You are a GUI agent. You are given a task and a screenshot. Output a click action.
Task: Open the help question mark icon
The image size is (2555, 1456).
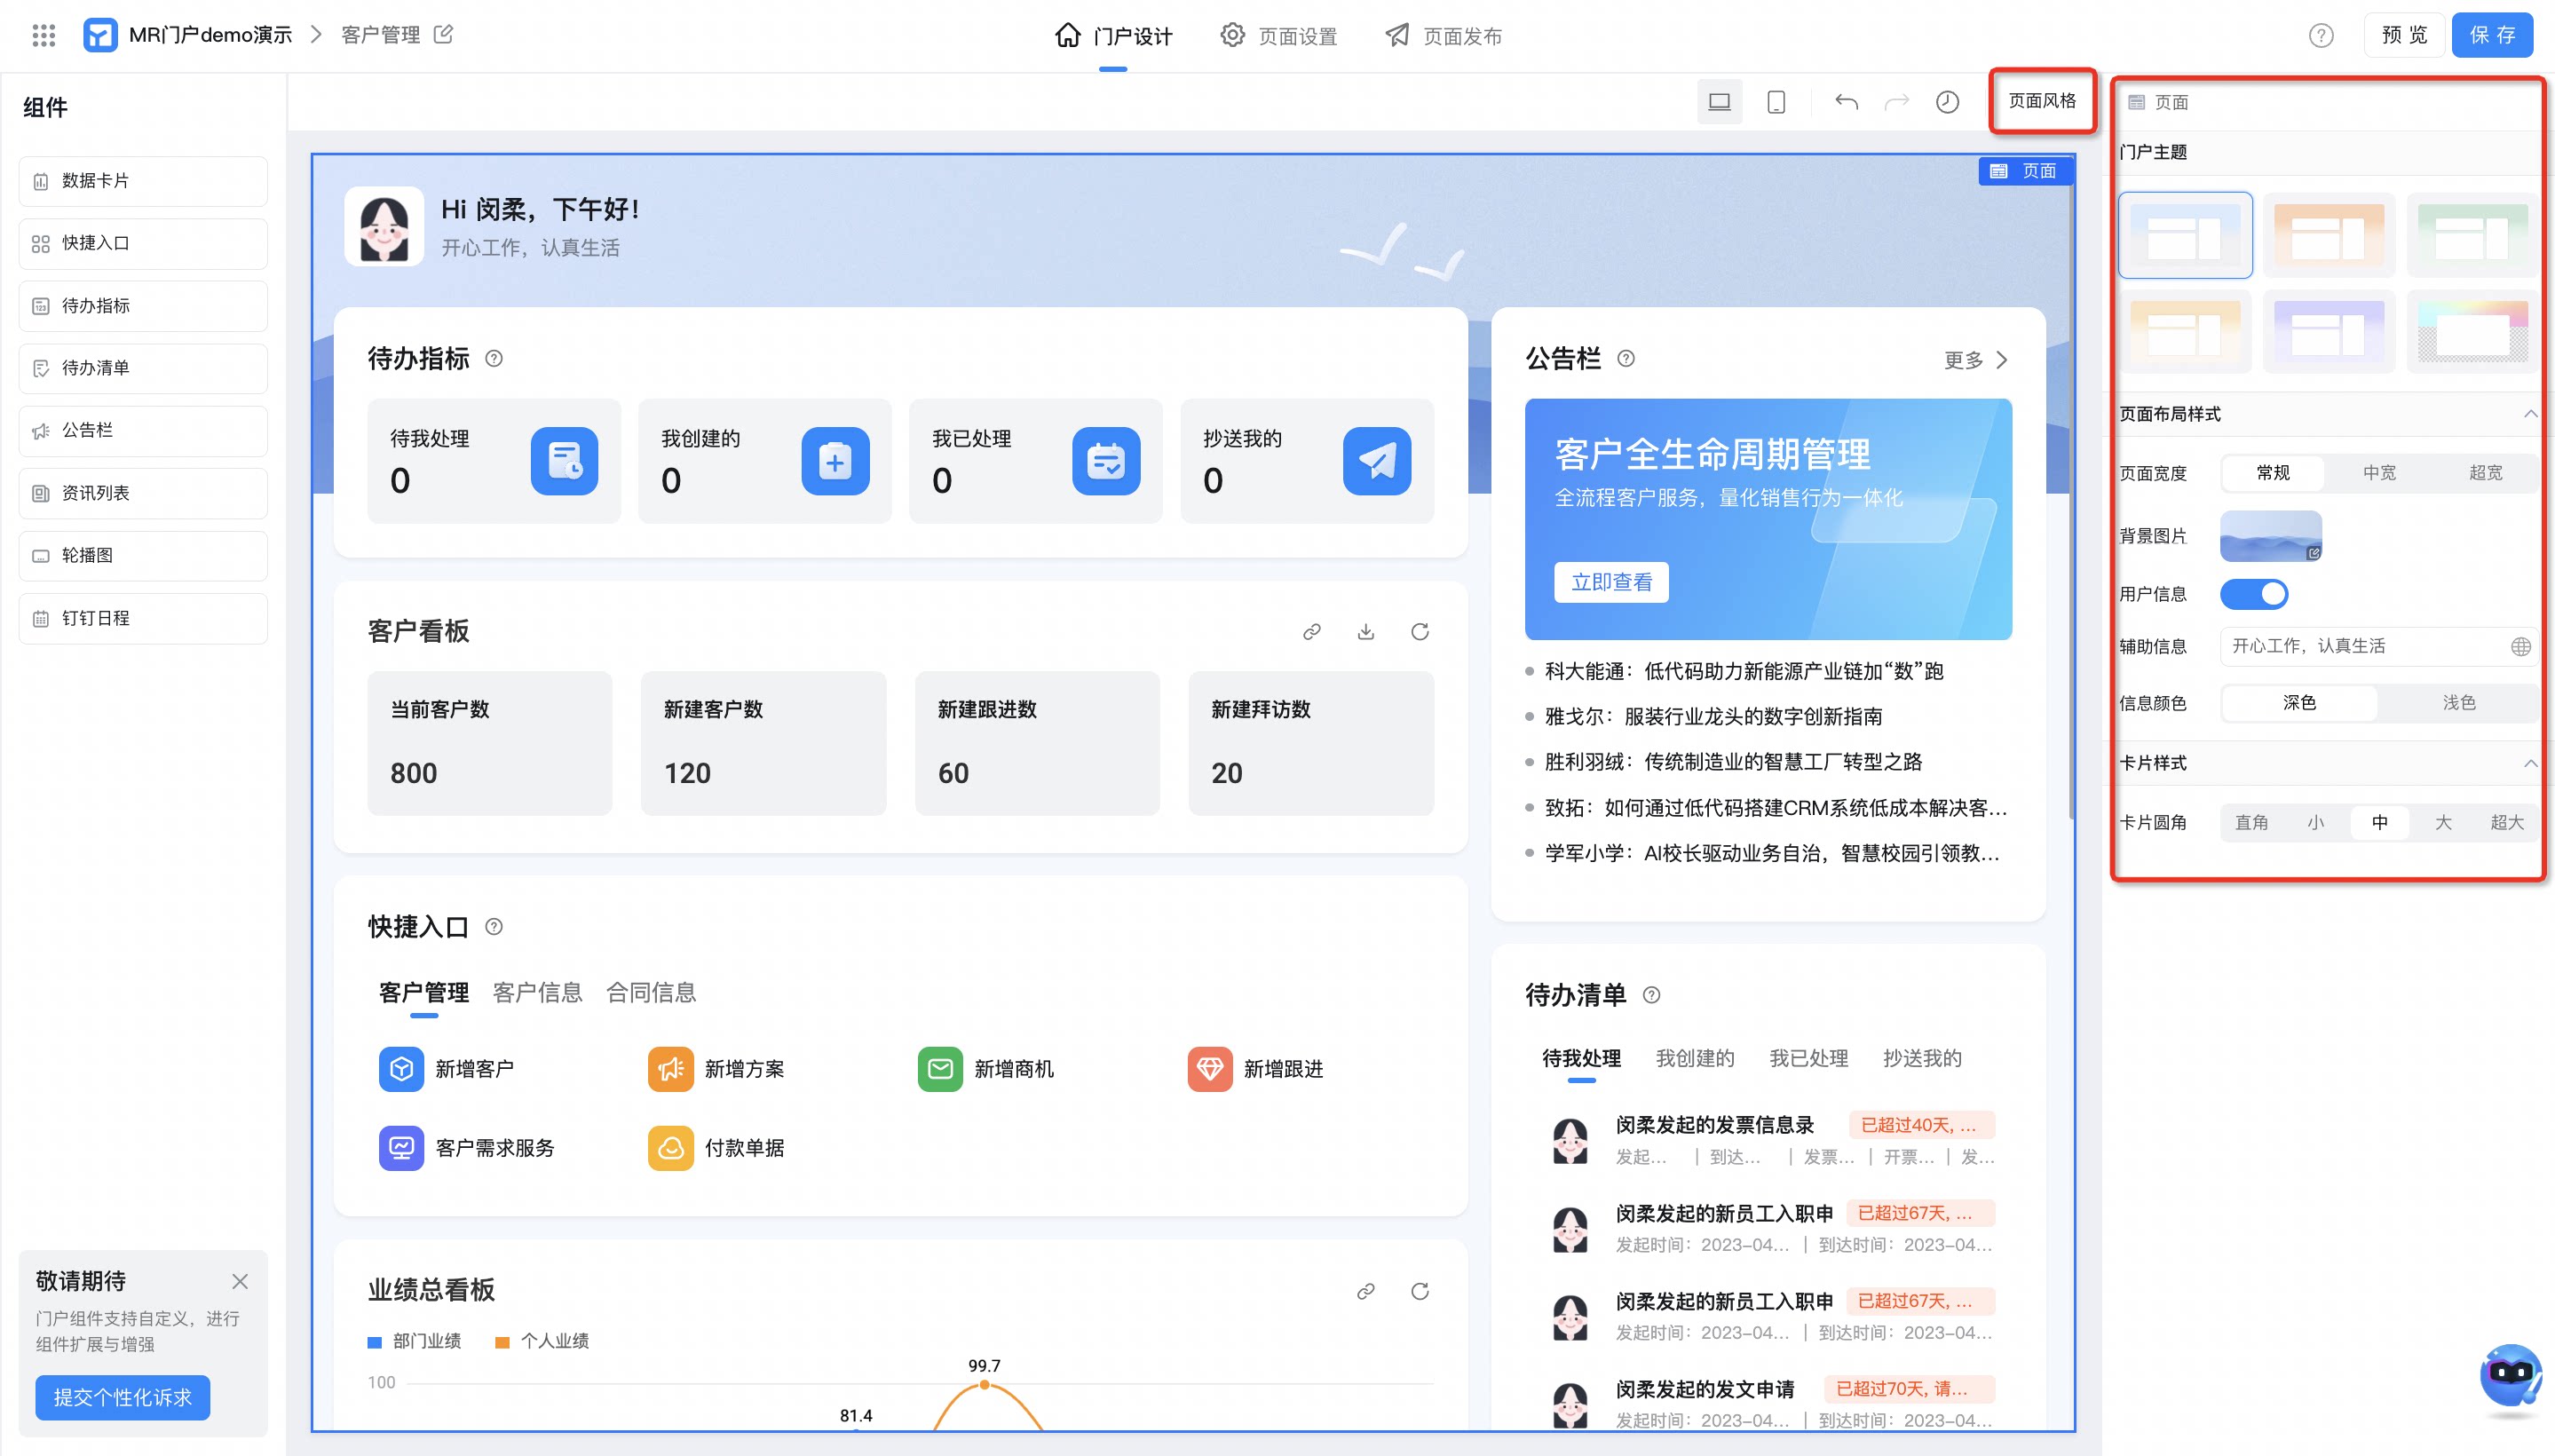point(2321,36)
